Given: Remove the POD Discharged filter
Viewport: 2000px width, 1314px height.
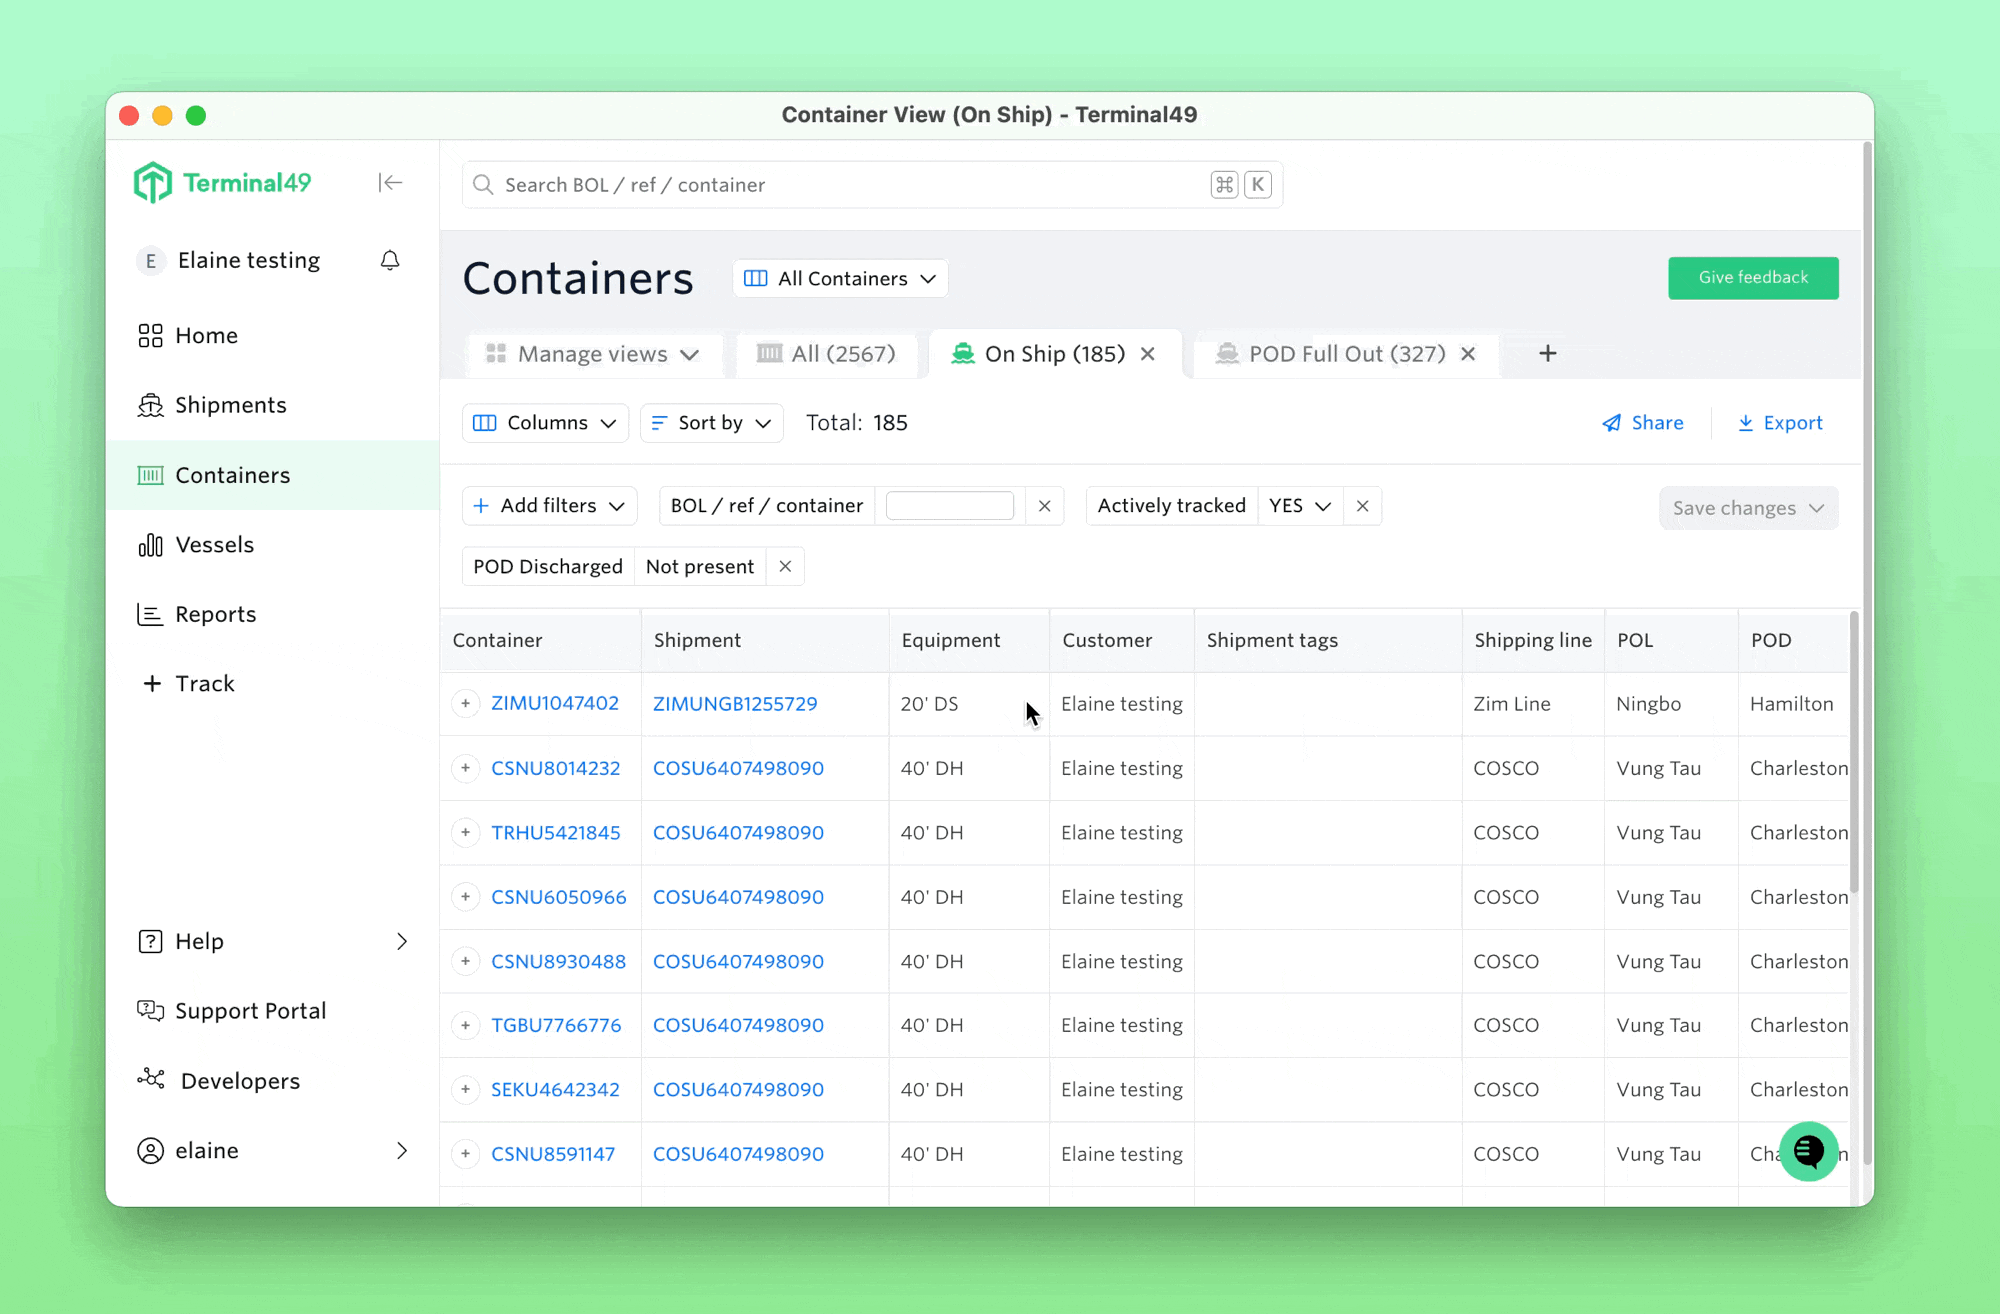Looking at the screenshot, I should pos(785,566).
